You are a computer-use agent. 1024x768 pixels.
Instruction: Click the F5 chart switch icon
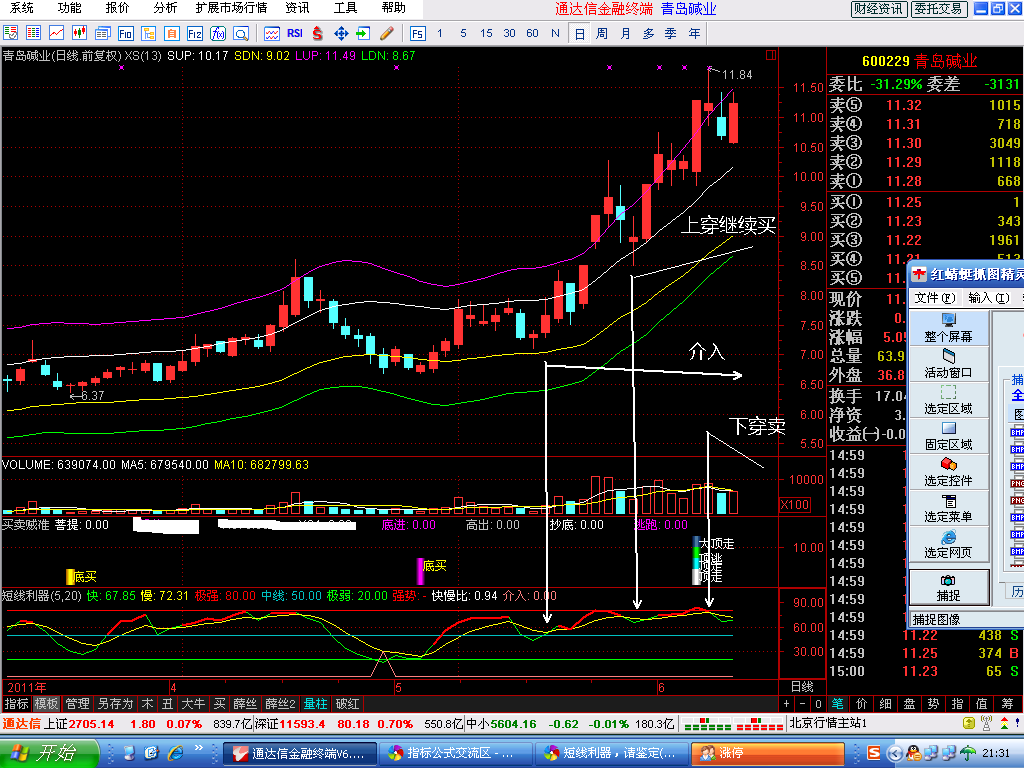tap(417, 33)
